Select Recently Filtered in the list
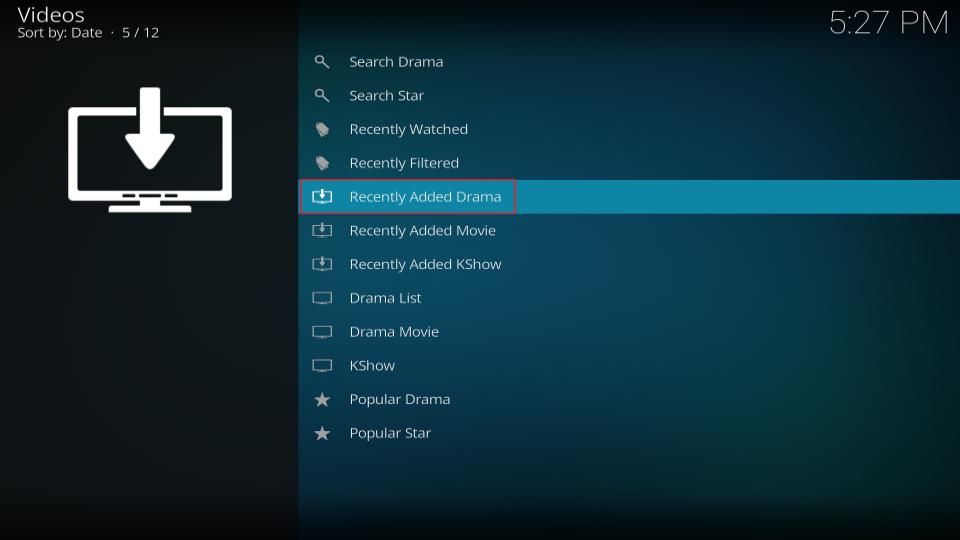 629,163
